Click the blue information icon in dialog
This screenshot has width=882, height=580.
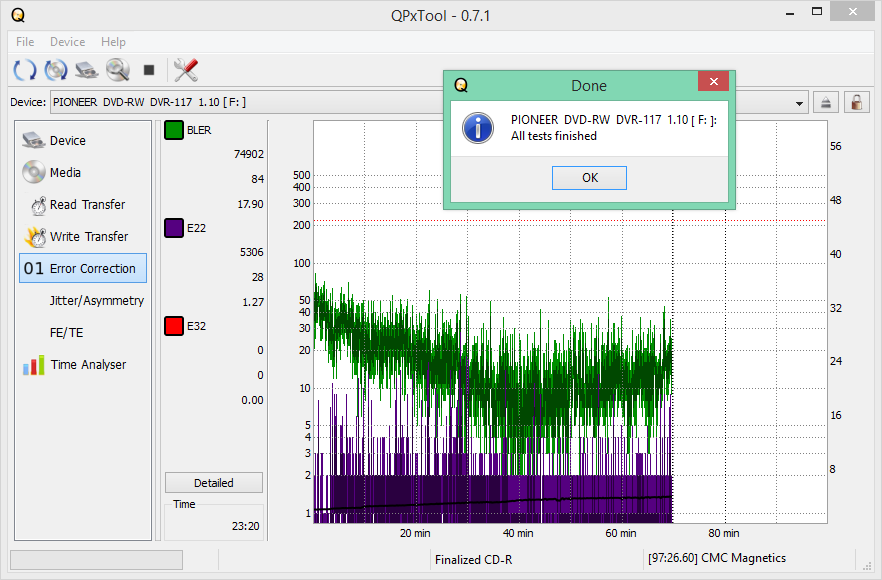478,128
